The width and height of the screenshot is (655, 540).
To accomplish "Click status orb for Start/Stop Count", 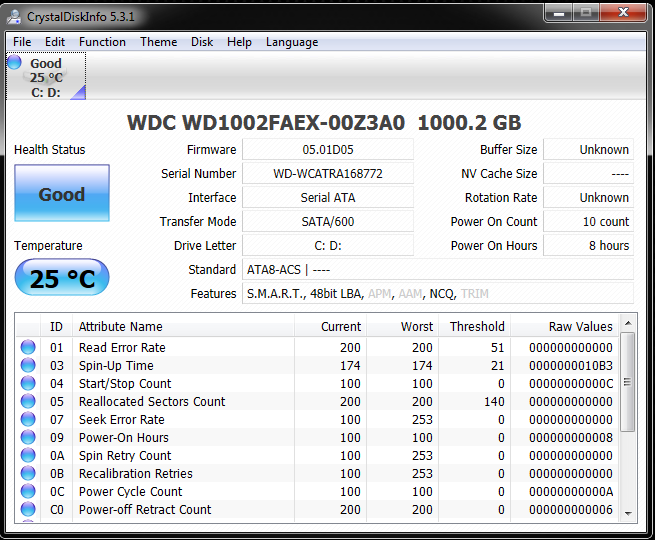I will coord(28,383).
